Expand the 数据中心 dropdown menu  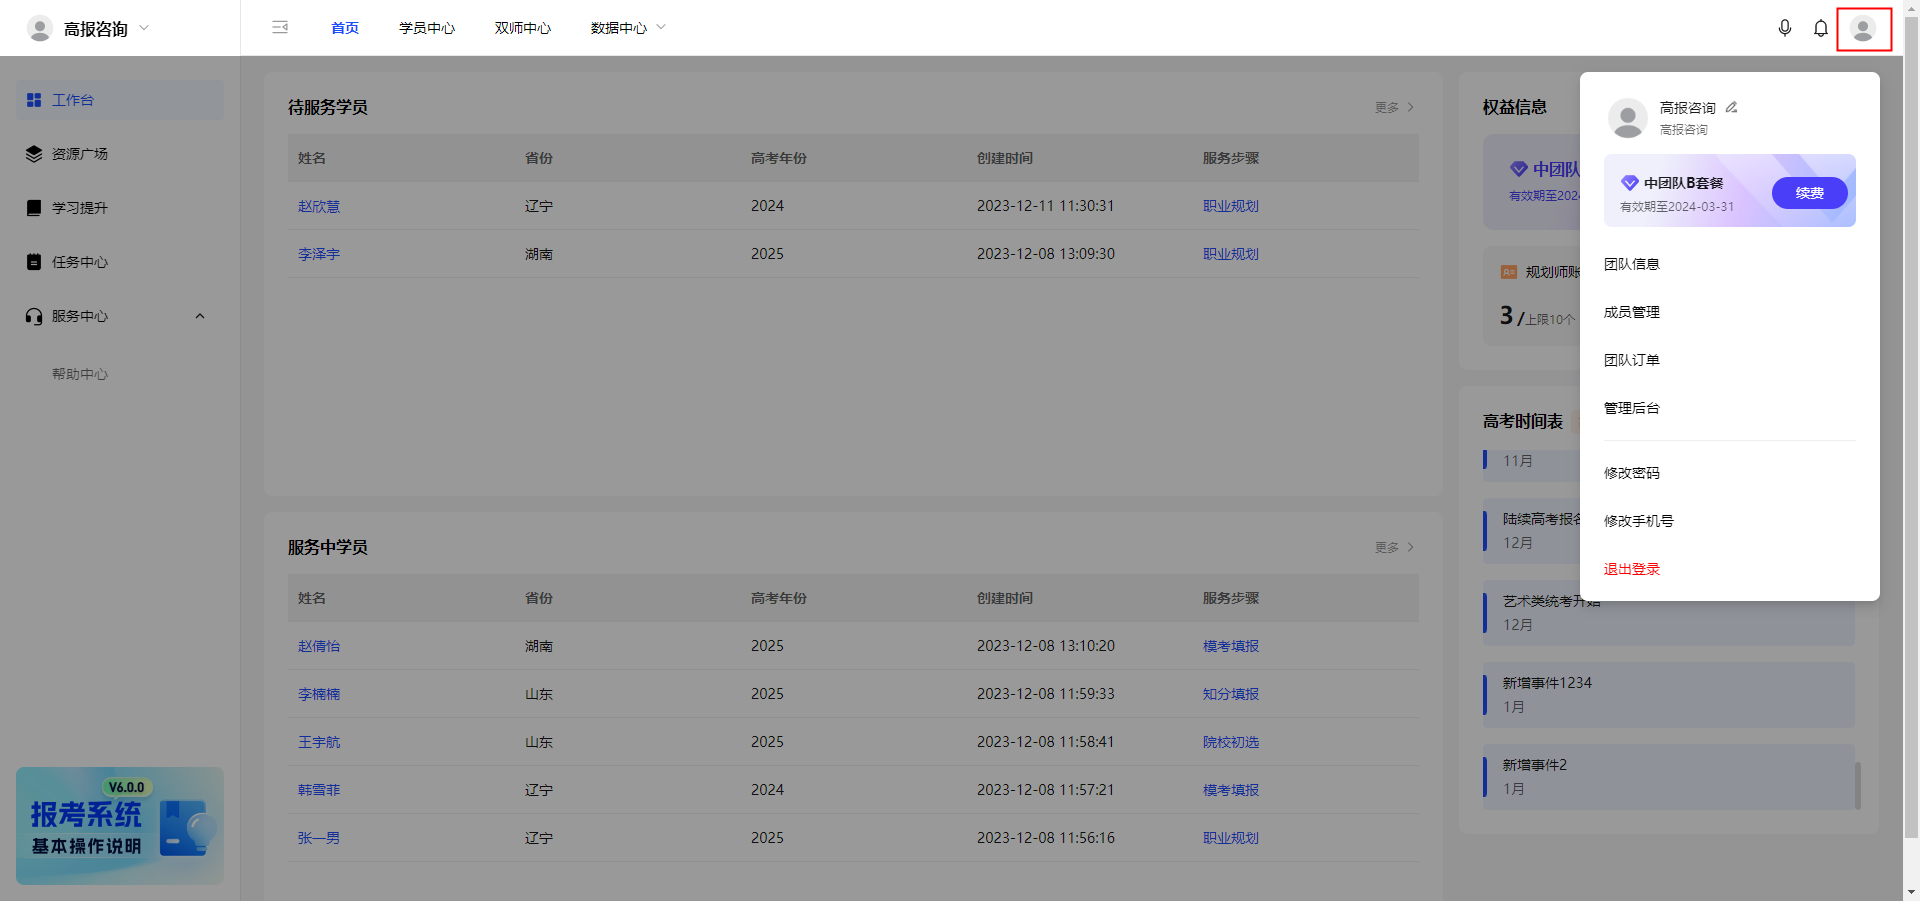click(x=628, y=28)
